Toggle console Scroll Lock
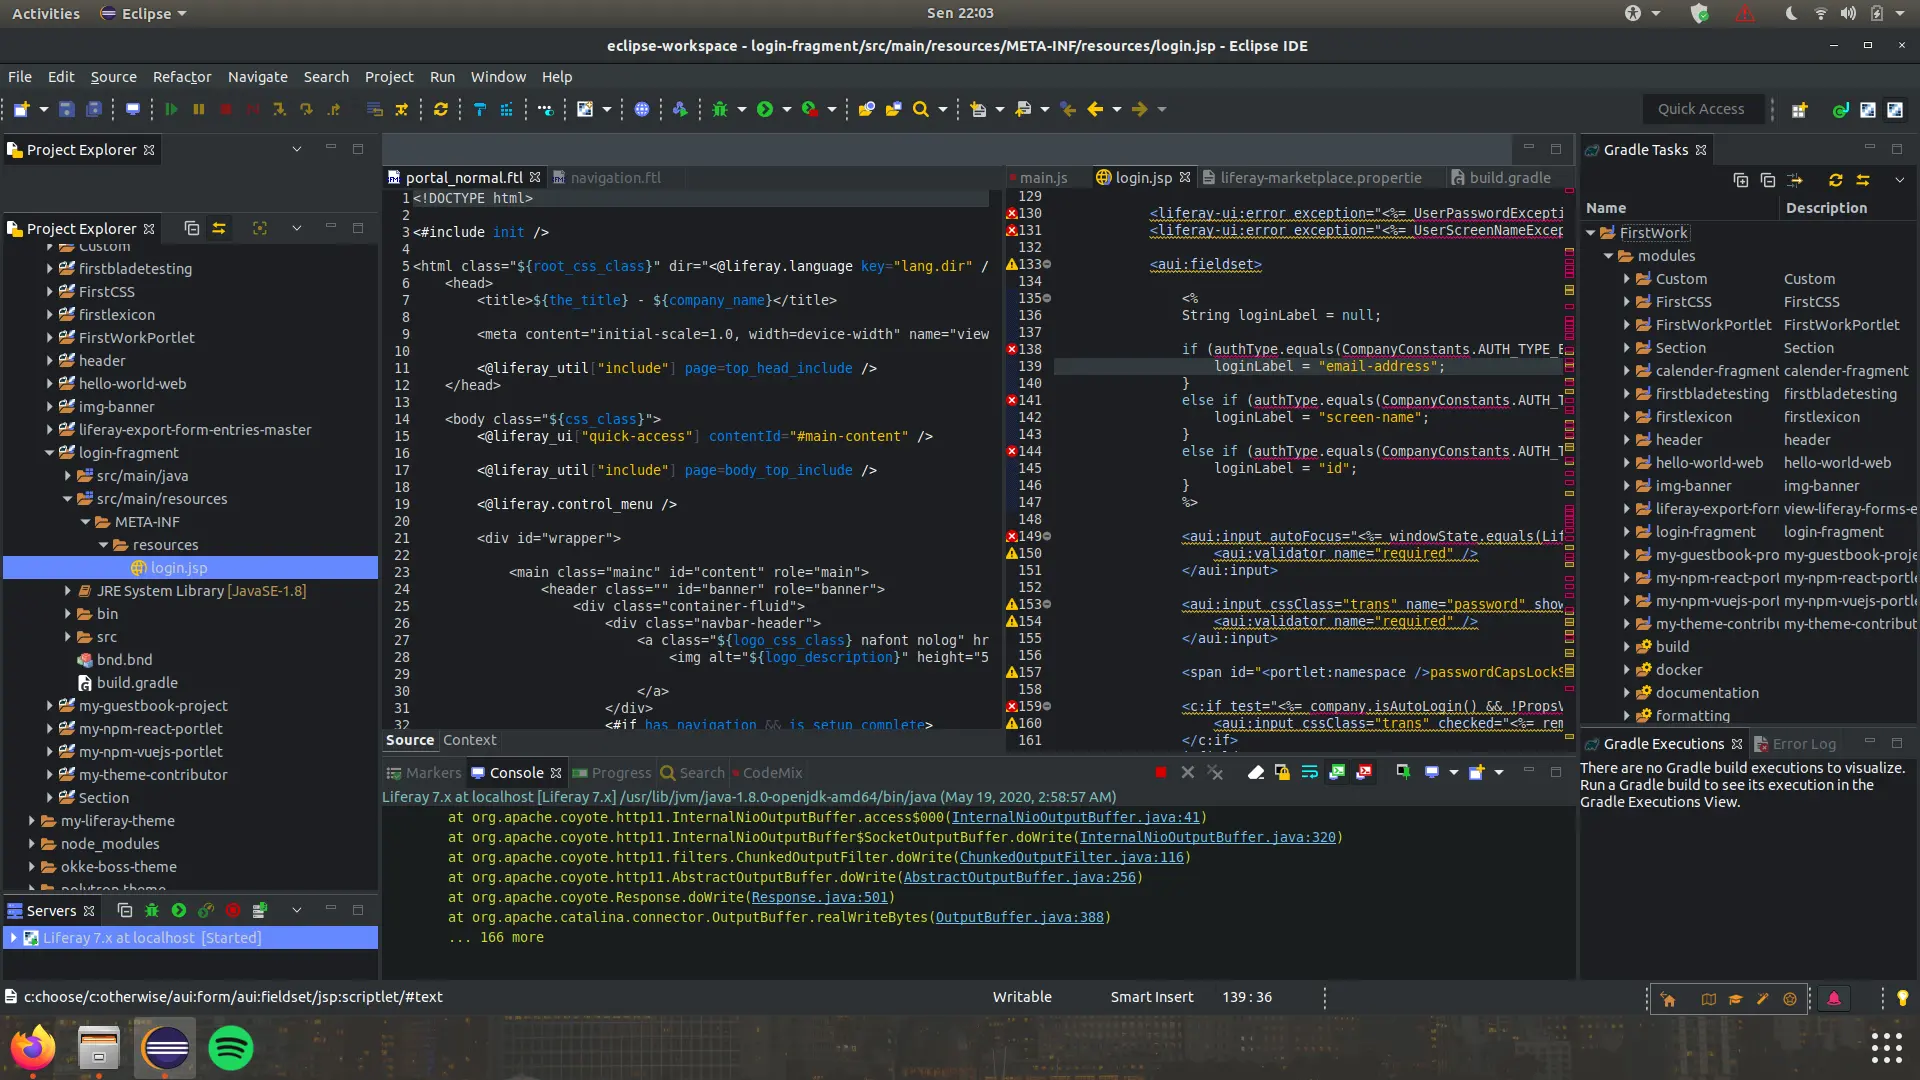This screenshot has height=1080, width=1920. point(1283,772)
